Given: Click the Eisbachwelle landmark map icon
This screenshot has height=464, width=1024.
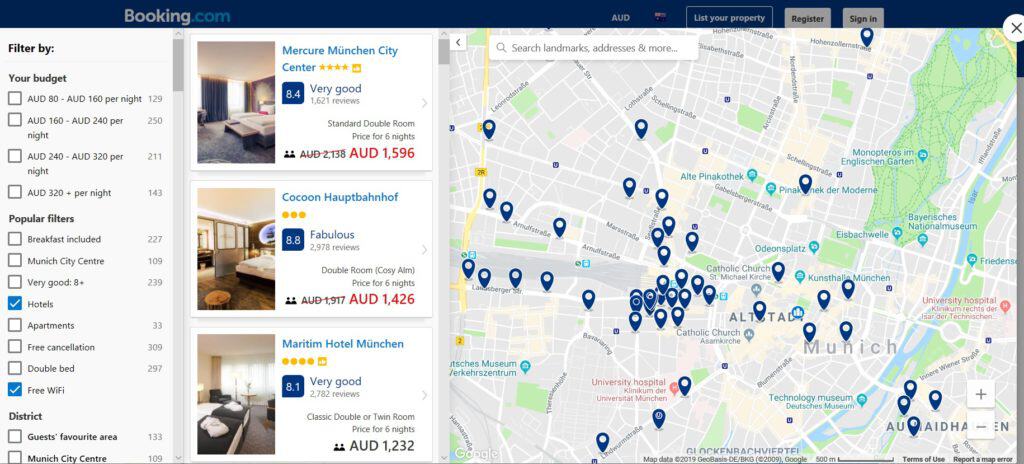Looking at the screenshot, I should tap(897, 232).
